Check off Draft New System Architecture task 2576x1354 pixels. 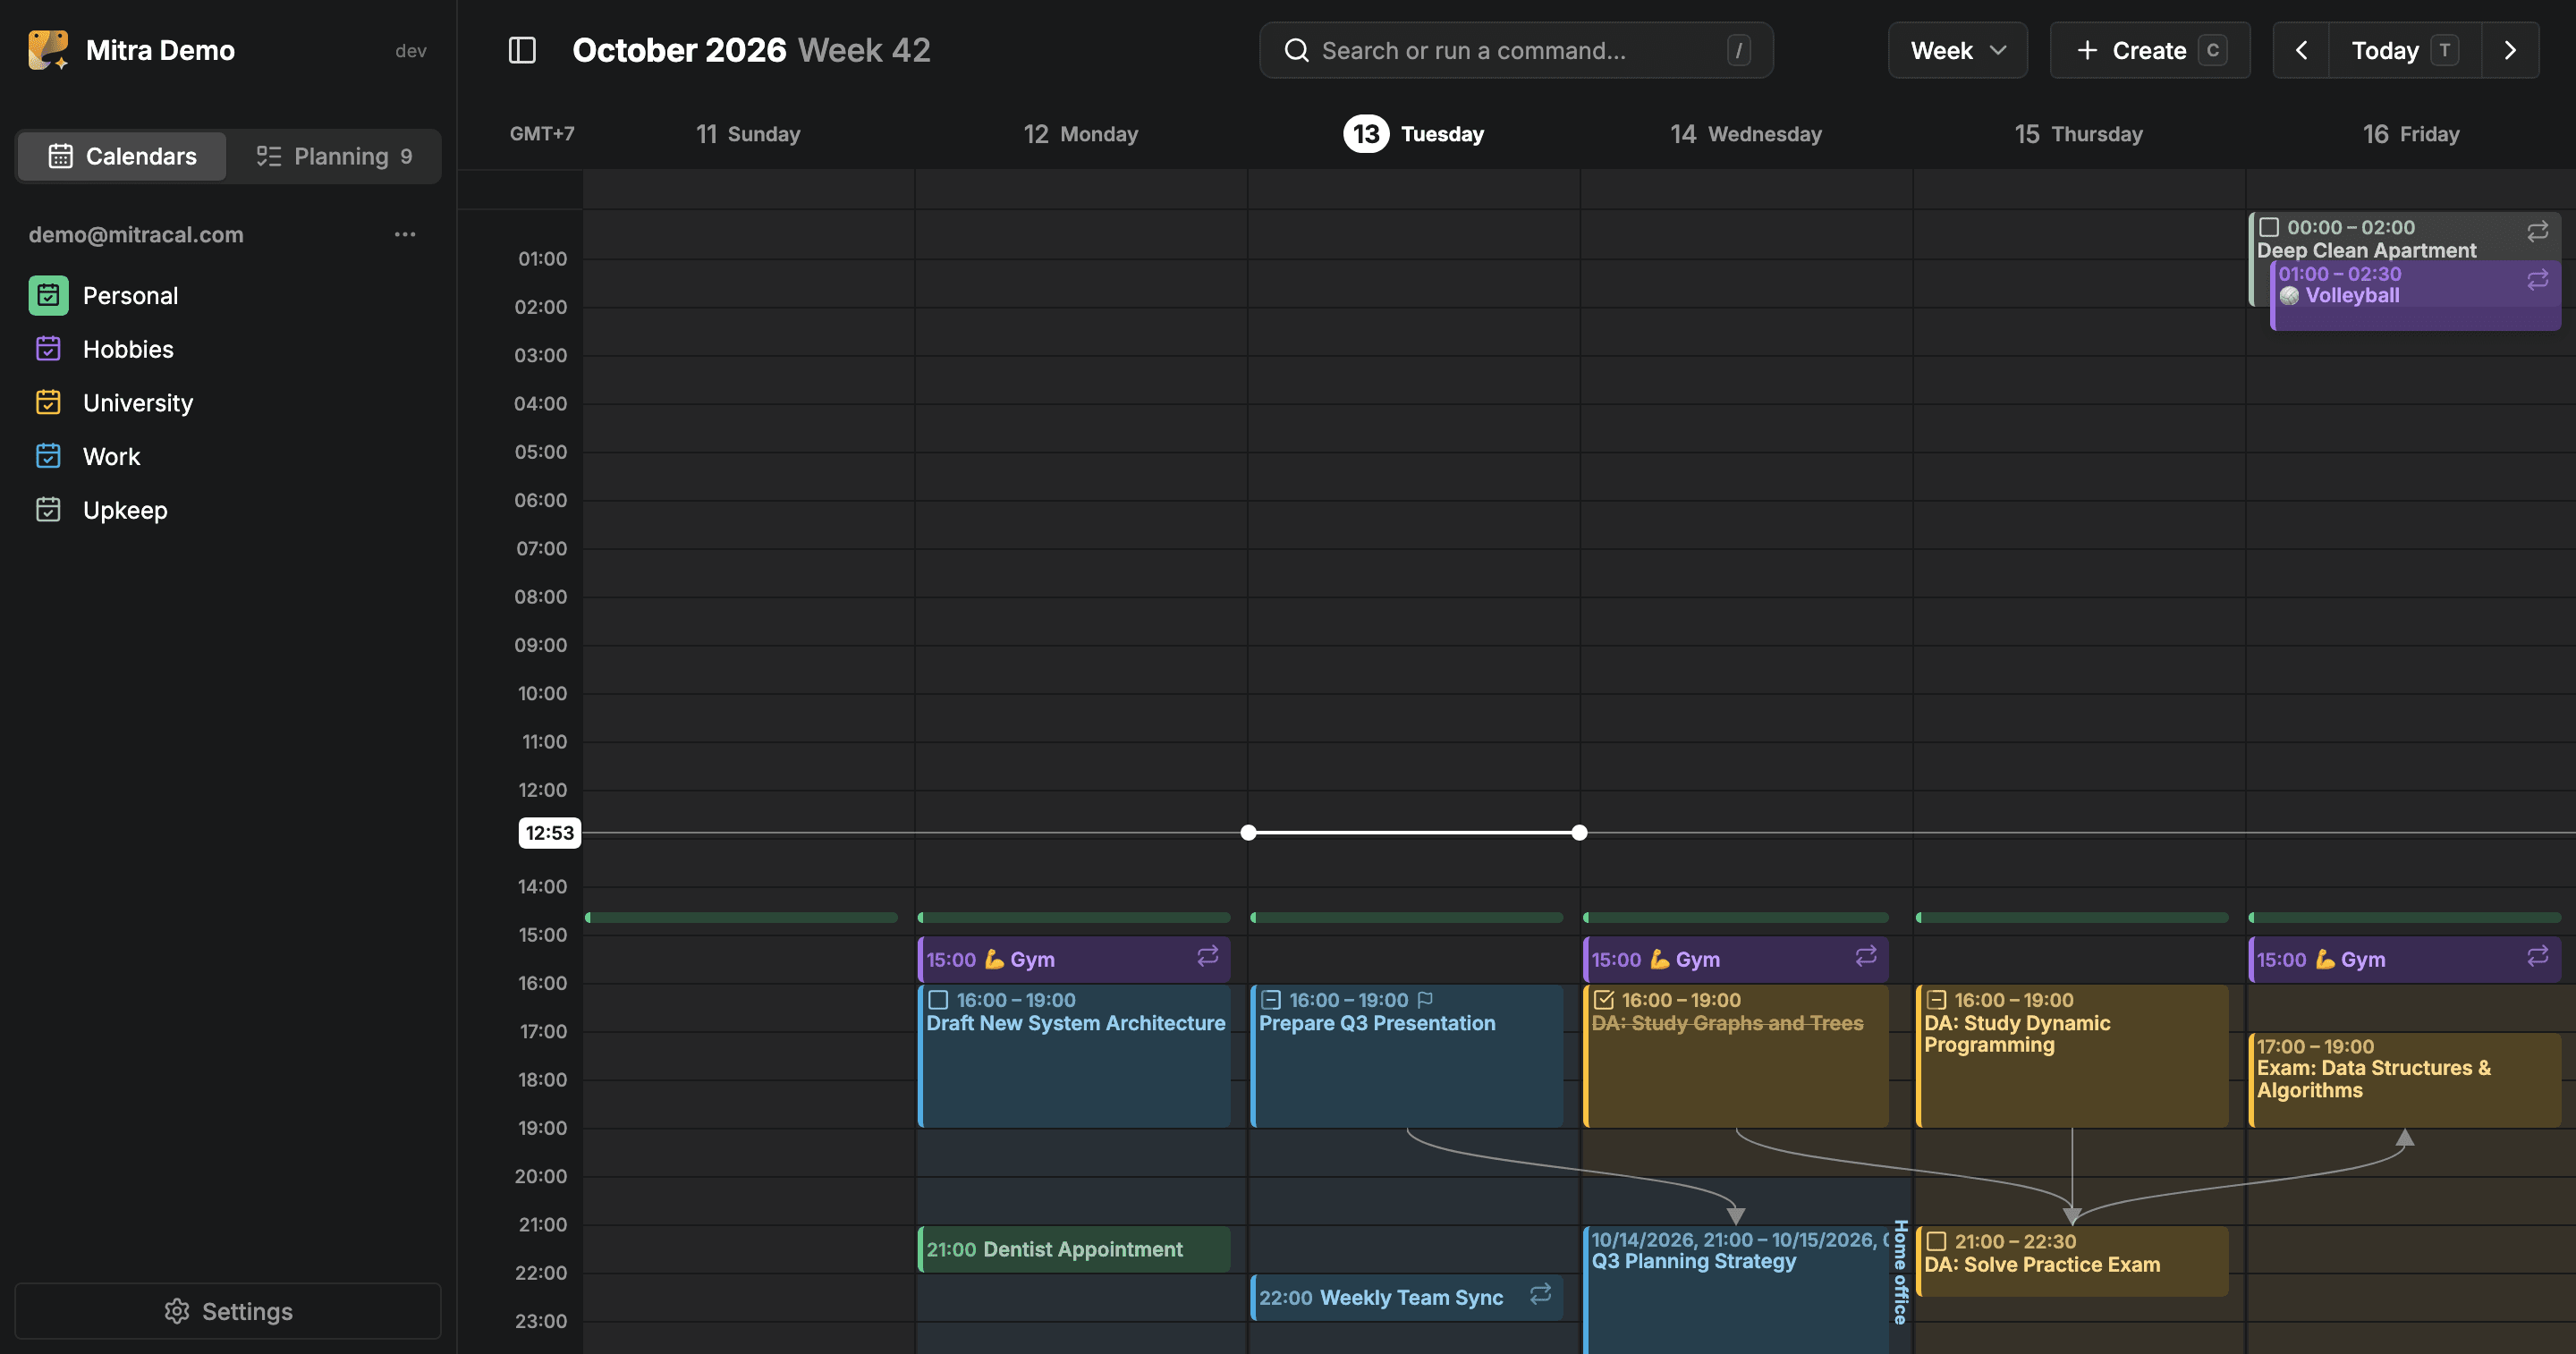tap(938, 1000)
